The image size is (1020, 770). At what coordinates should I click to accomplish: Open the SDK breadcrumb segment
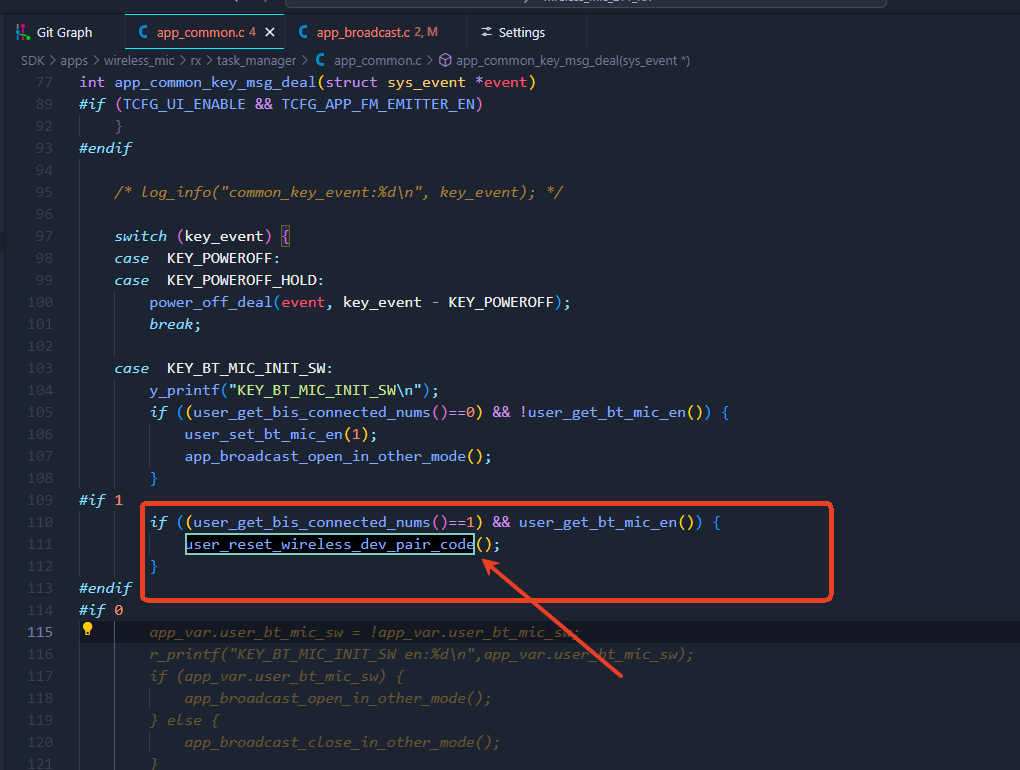coord(33,60)
